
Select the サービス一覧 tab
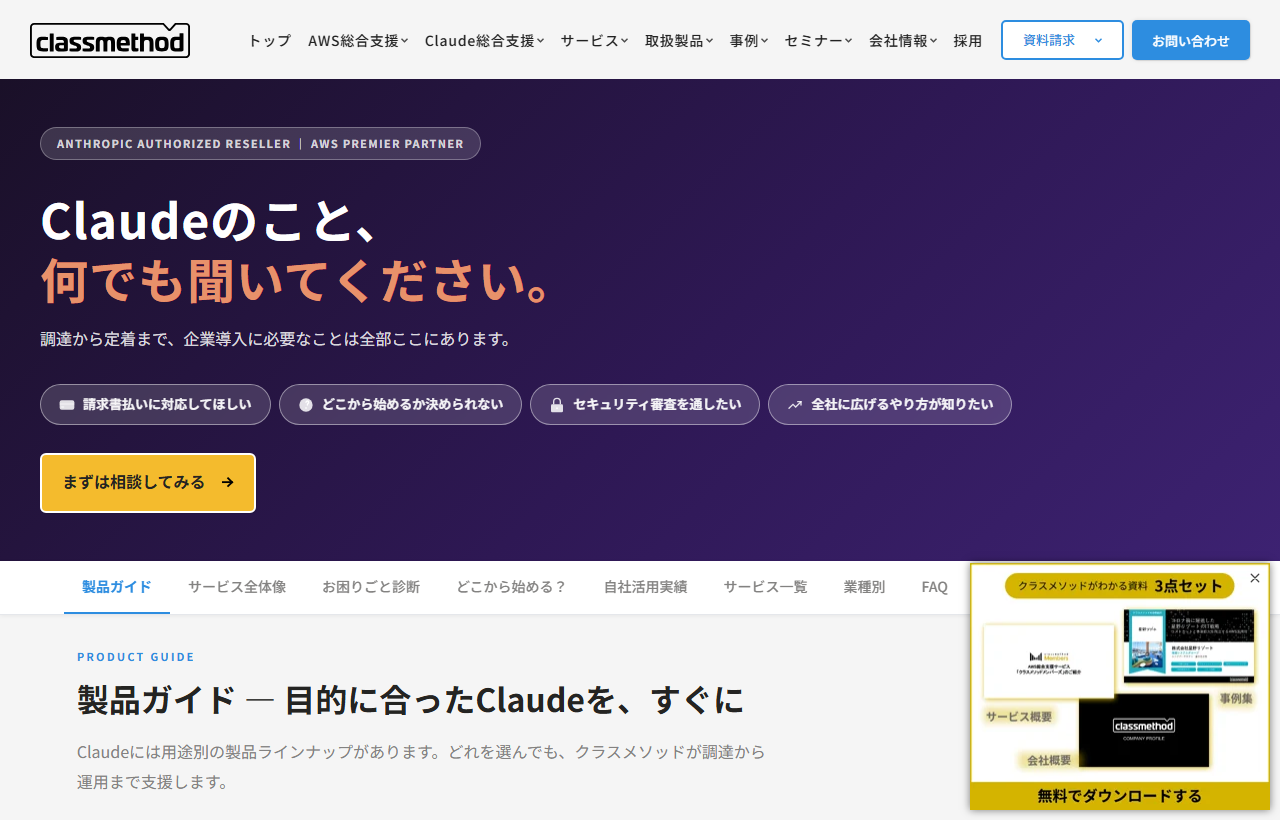[x=766, y=587]
